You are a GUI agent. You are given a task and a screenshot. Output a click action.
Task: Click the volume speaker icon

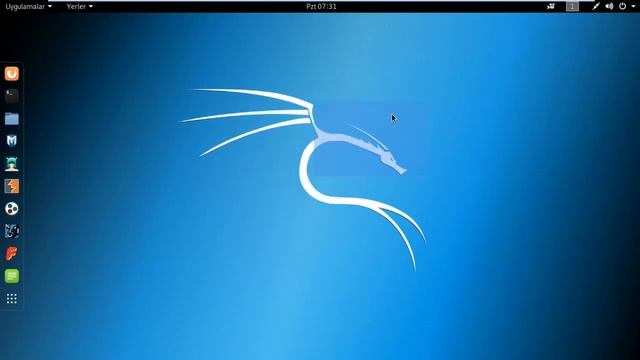609,6
